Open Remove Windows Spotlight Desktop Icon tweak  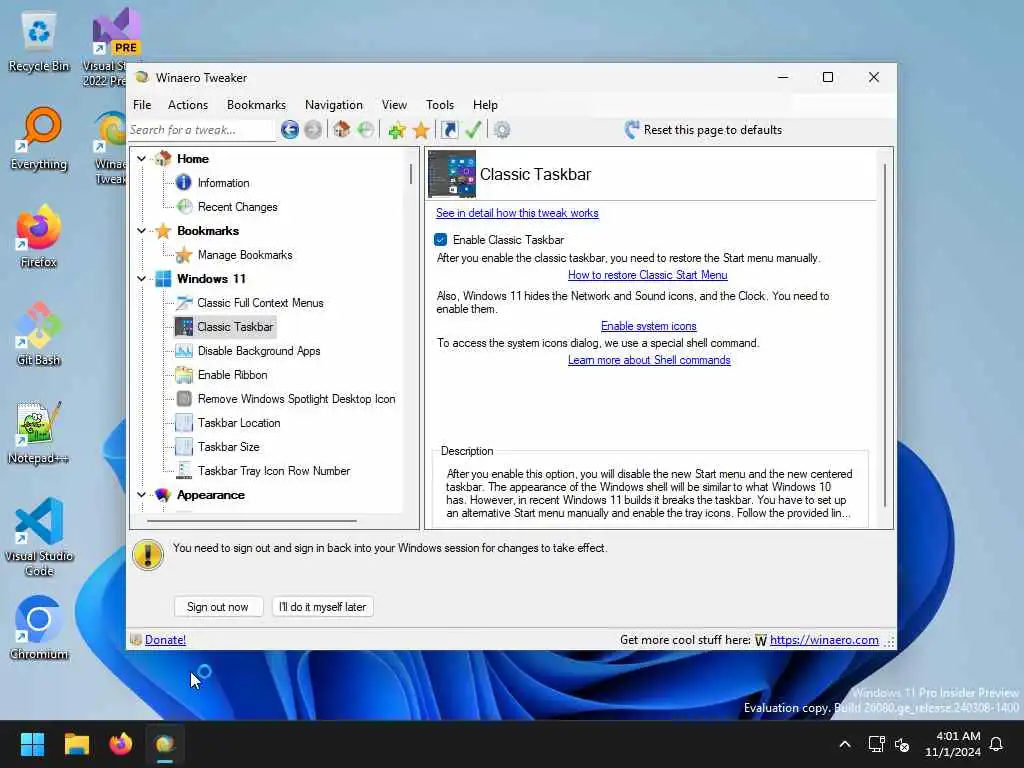pyautogui.click(x=296, y=399)
